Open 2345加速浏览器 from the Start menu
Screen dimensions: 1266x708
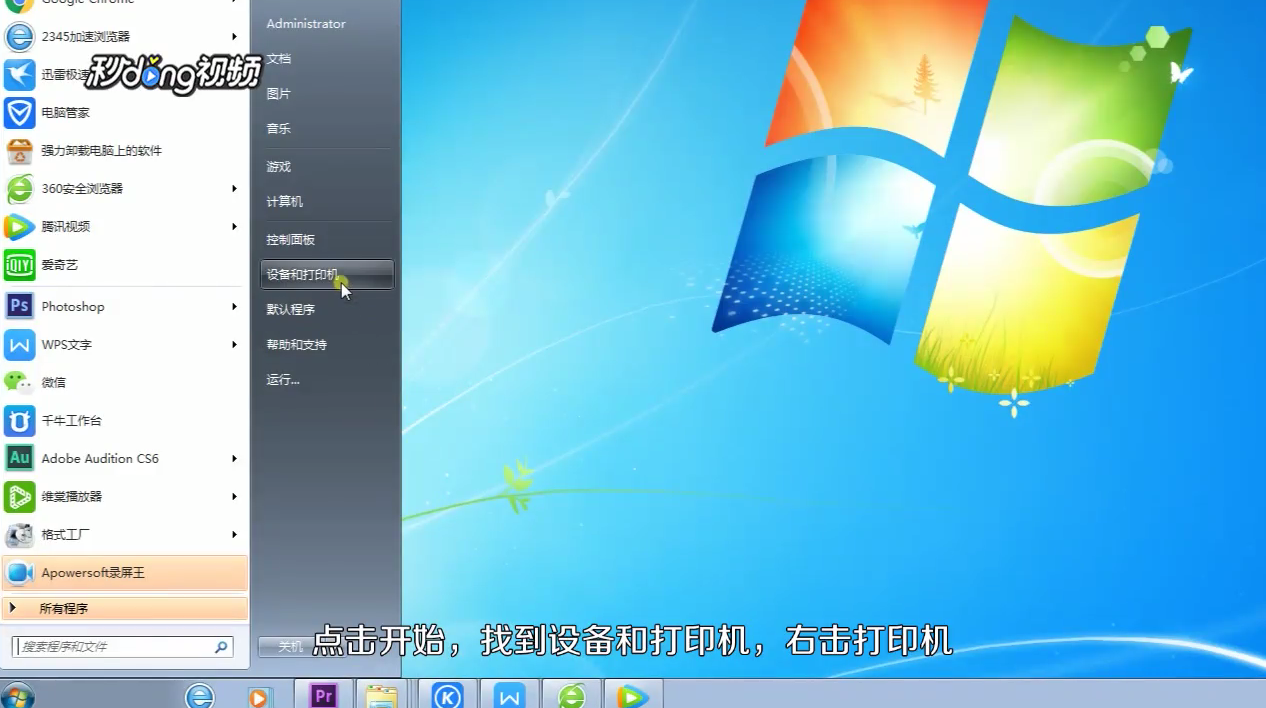[x=124, y=37]
